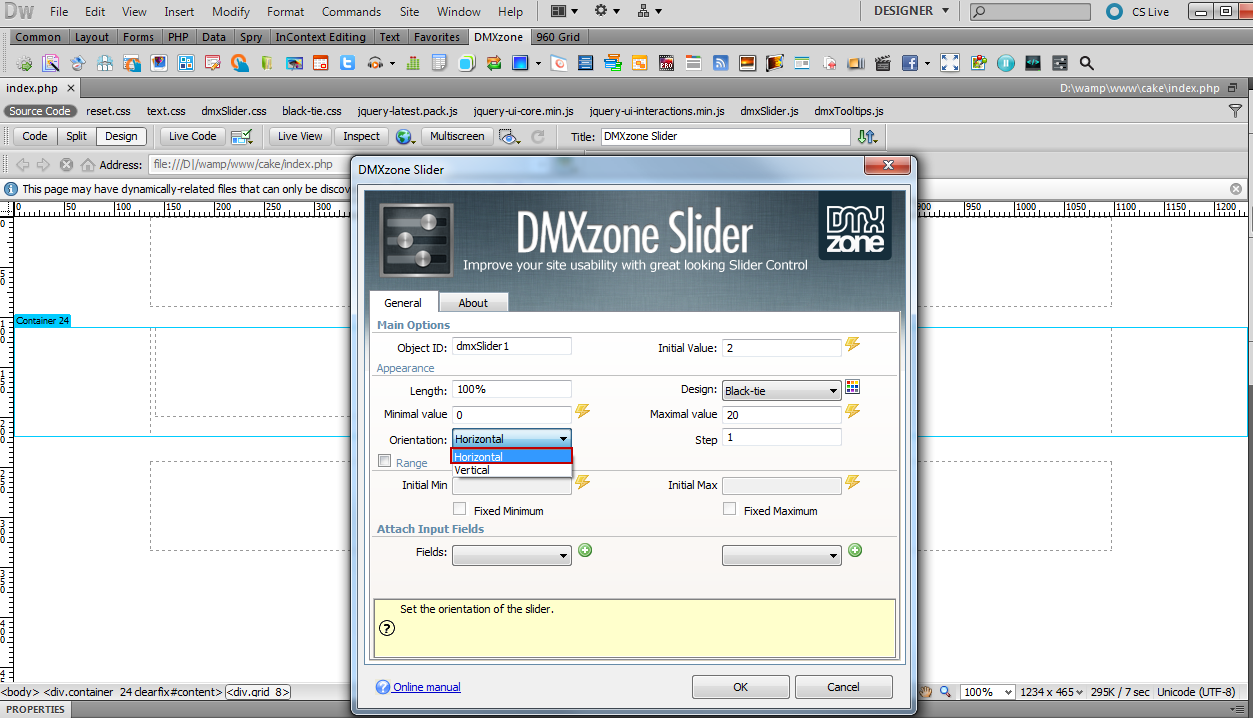
Task: Click the Visual Aids eye icon
Action: pos(510,137)
